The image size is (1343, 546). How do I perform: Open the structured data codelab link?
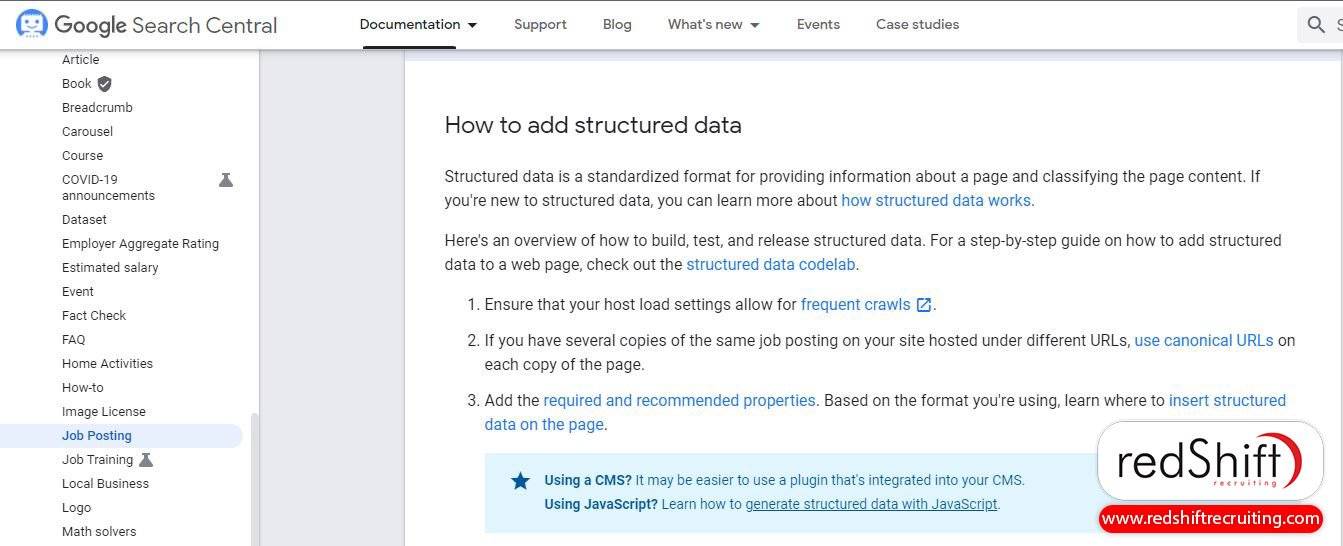click(x=771, y=265)
